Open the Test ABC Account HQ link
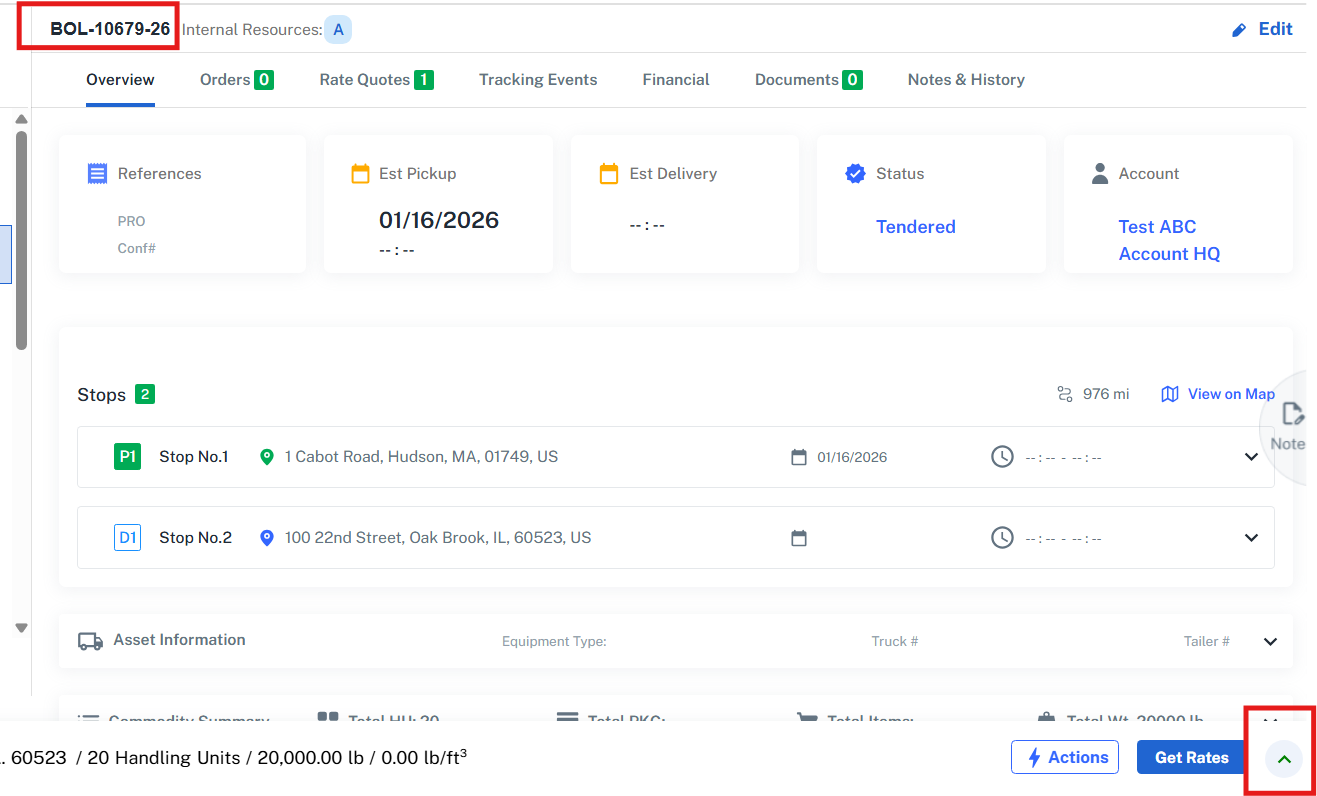The height and width of the screenshot is (796, 1317). point(1168,240)
